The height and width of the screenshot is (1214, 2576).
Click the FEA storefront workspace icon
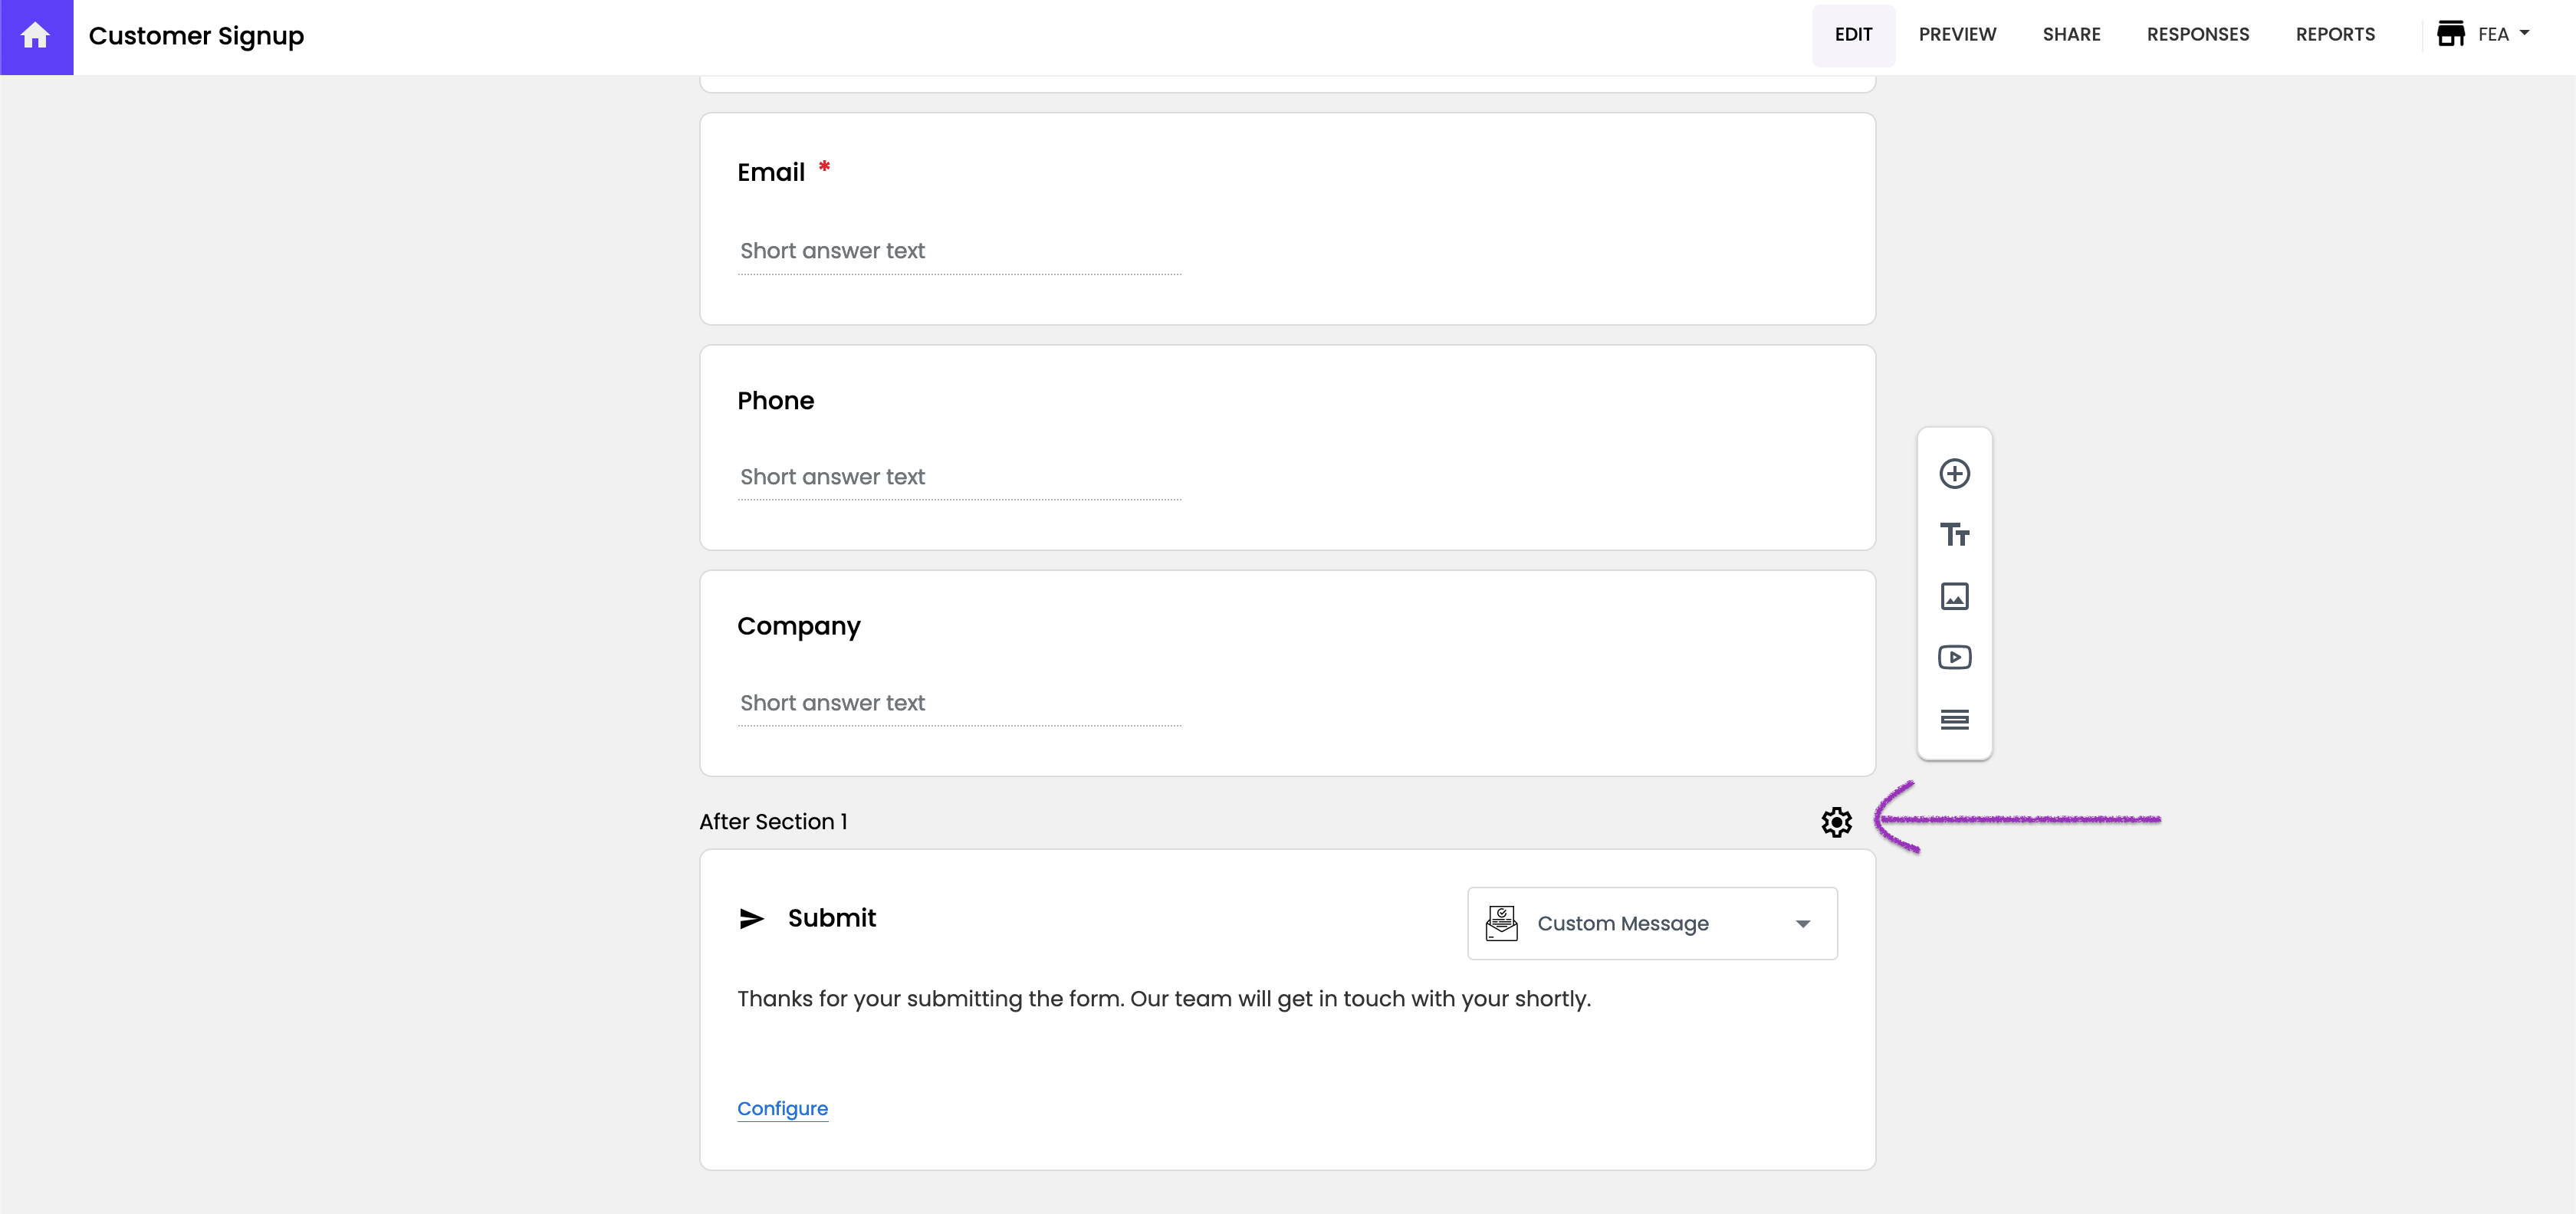point(2450,34)
